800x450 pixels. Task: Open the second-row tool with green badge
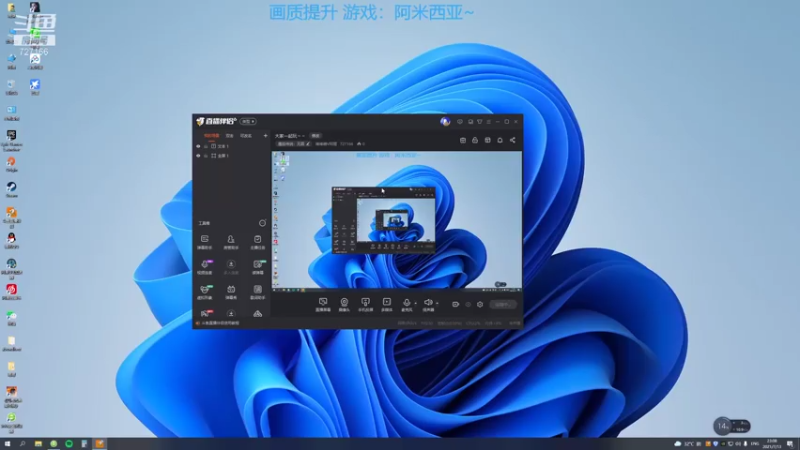(x=258, y=267)
